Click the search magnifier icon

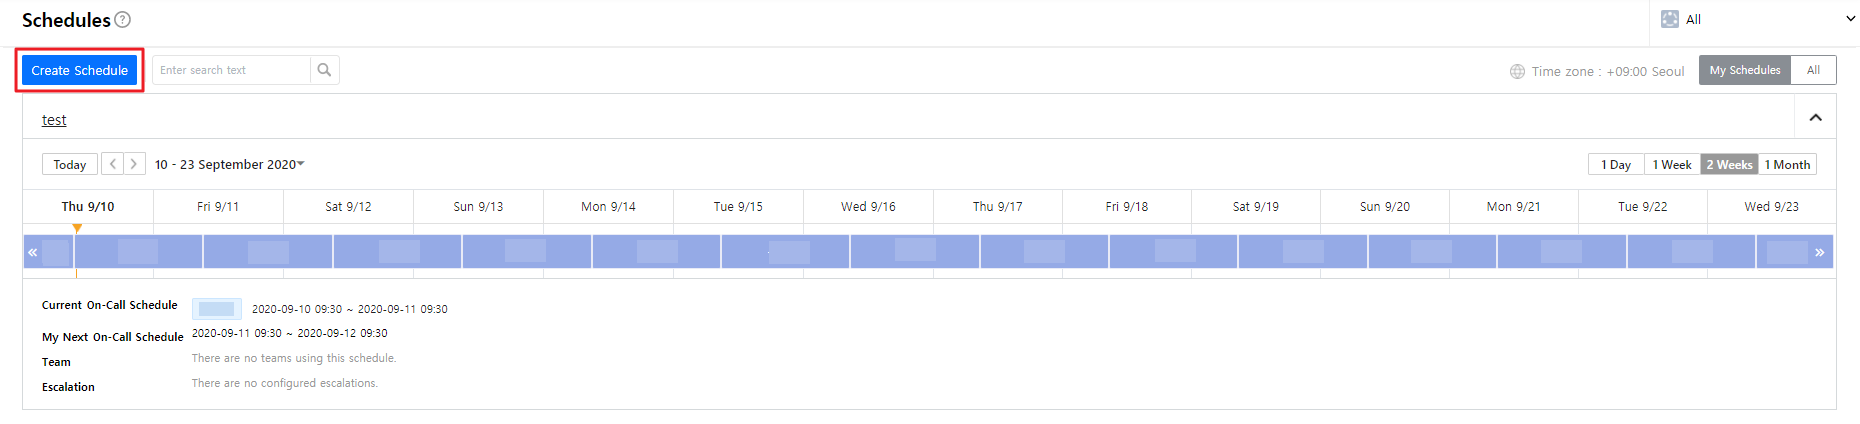(x=324, y=70)
